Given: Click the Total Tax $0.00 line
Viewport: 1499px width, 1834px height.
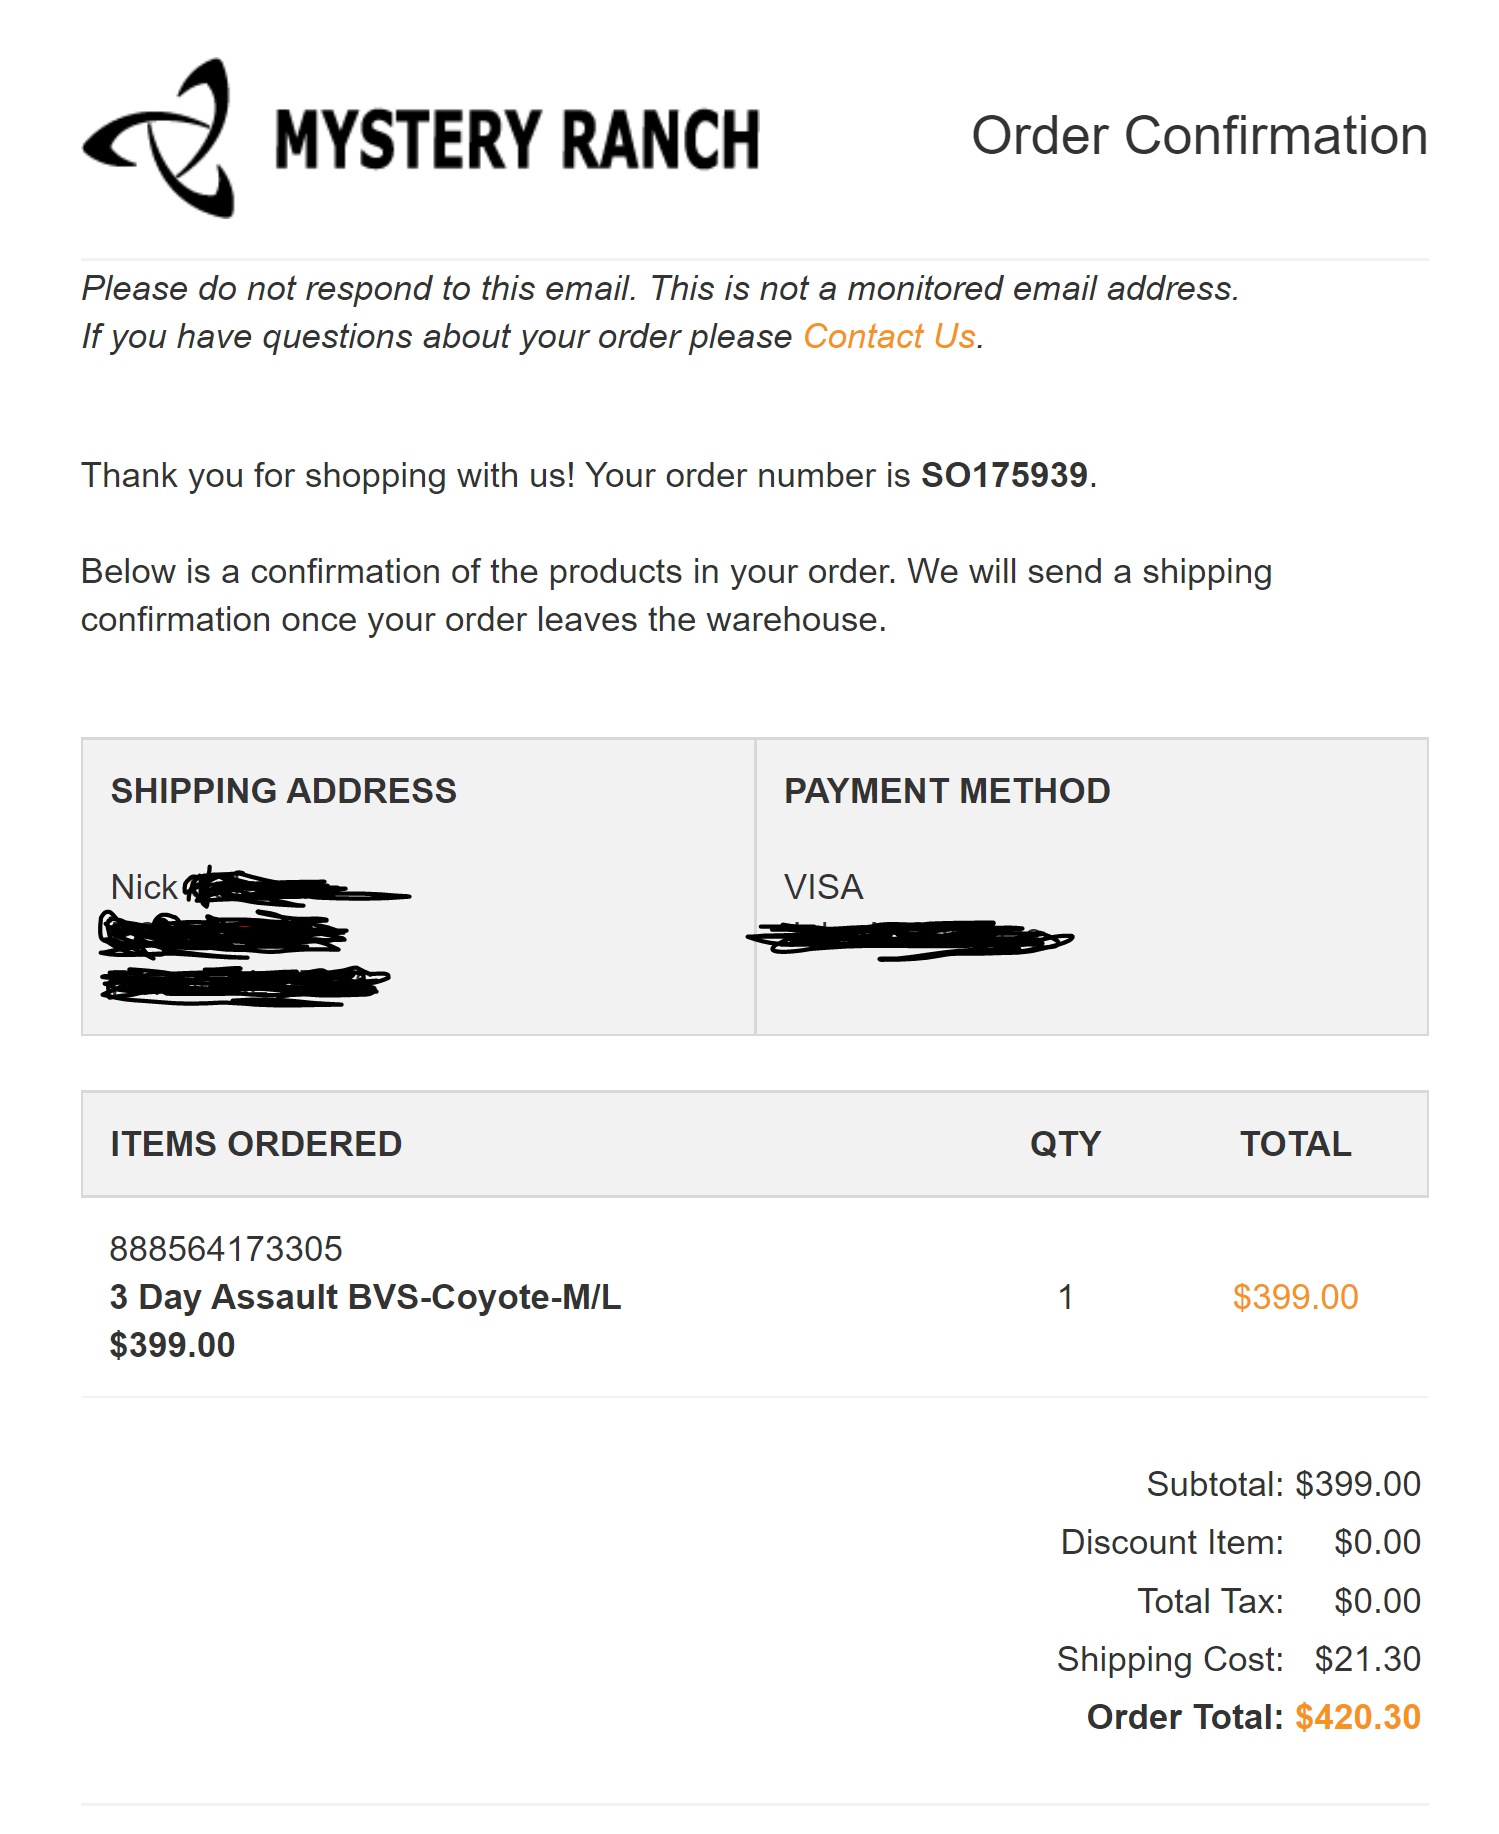Looking at the screenshot, I should (x=1279, y=1601).
